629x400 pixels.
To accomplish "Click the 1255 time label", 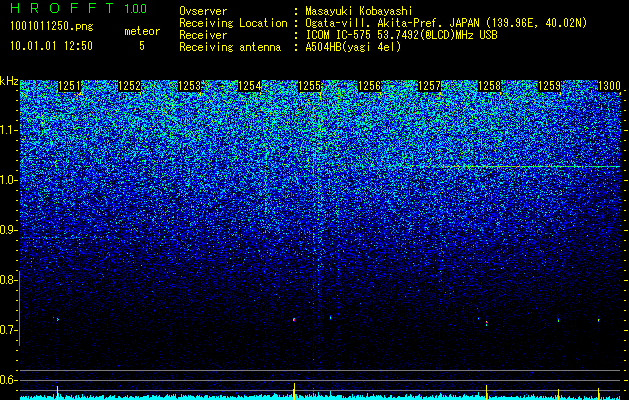I will [310, 86].
